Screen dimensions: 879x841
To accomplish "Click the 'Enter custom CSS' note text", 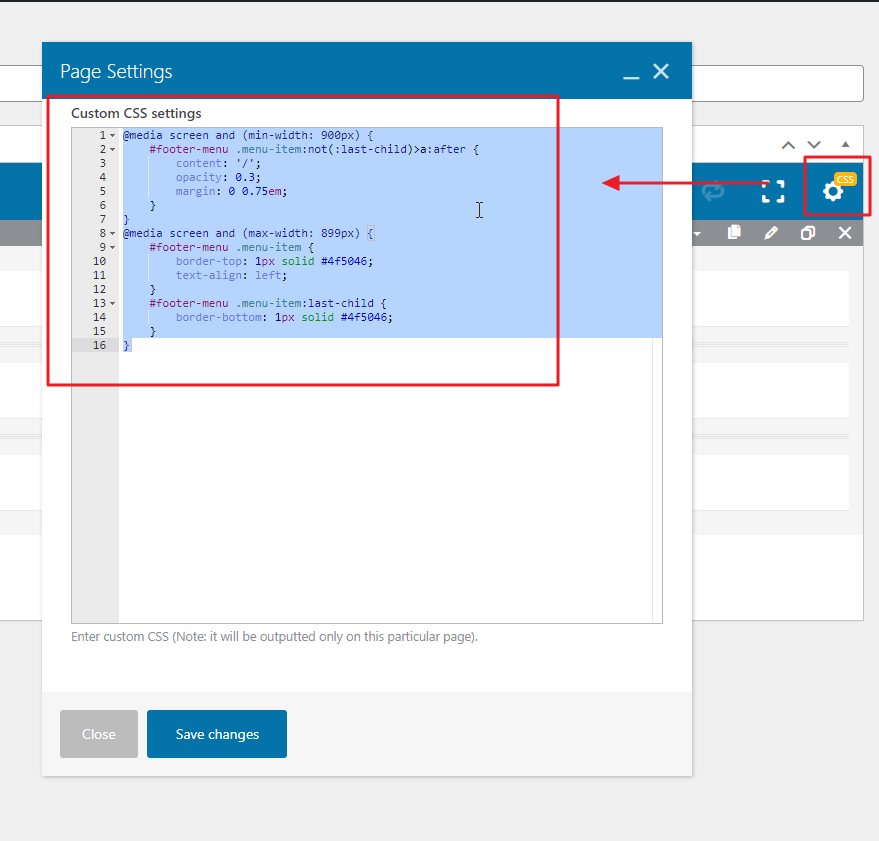I will [274, 637].
